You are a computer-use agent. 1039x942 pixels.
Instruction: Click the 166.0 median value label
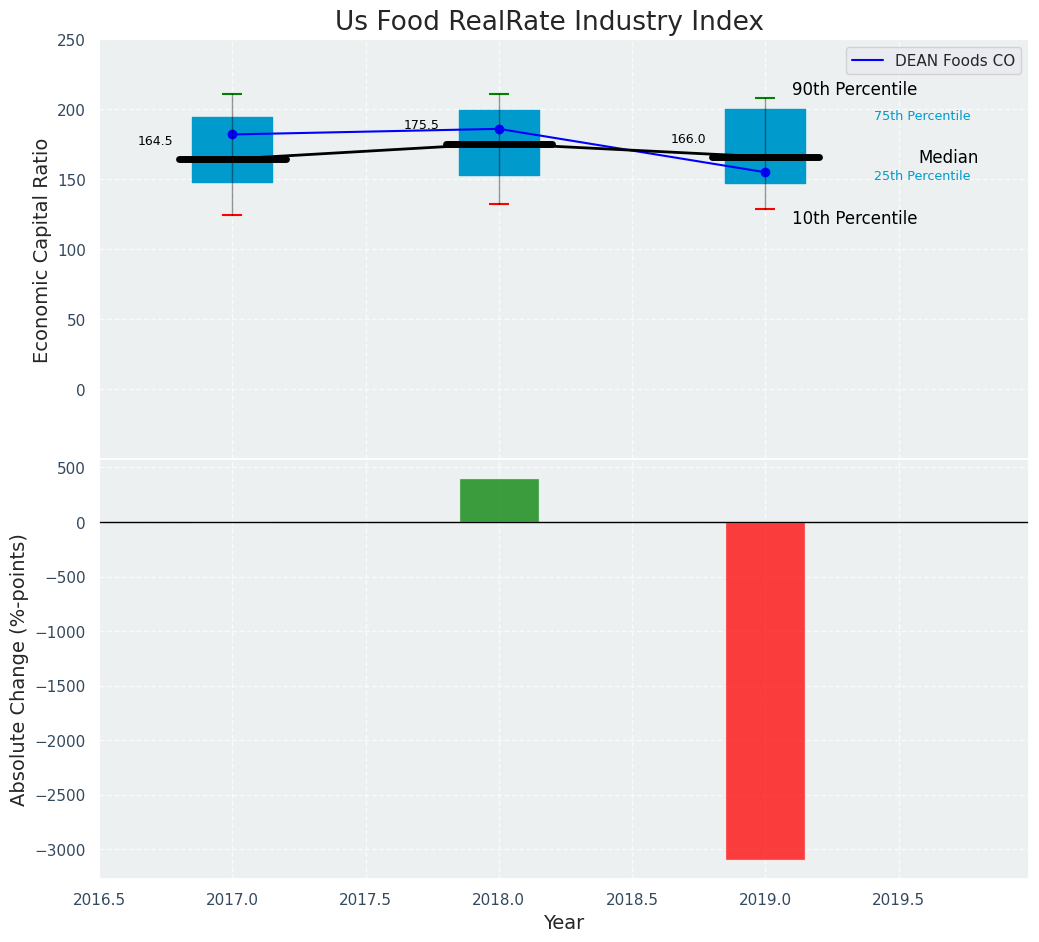[x=688, y=139]
